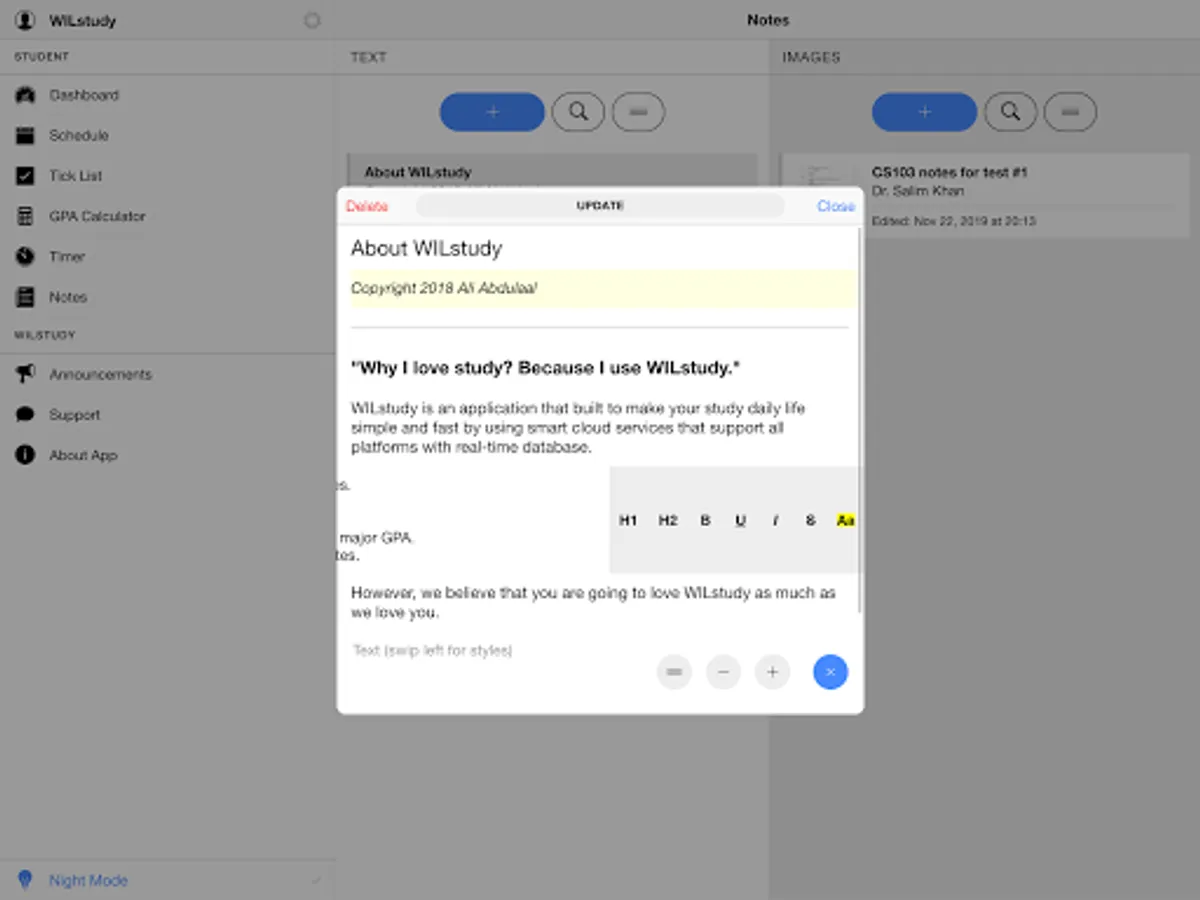The image size is (1200, 900).
Task: Select the About WILstudy note row behind the dialog
Action: [552, 171]
